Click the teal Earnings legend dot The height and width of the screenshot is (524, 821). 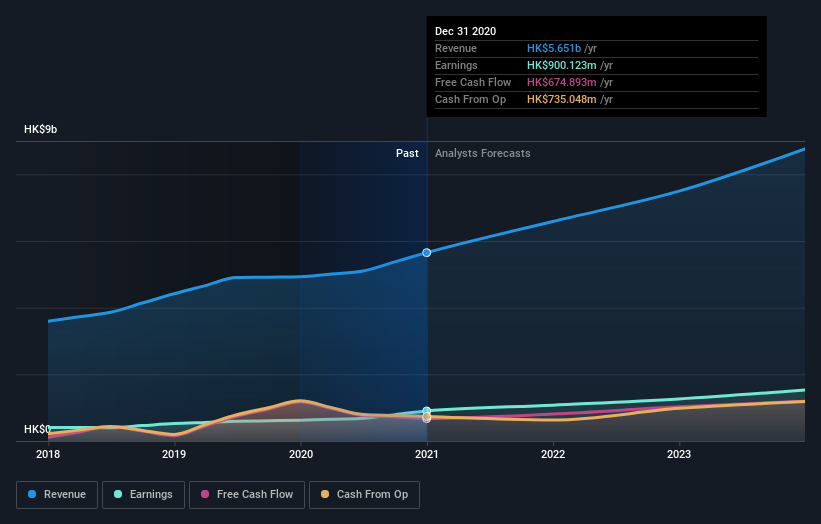tap(118, 494)
